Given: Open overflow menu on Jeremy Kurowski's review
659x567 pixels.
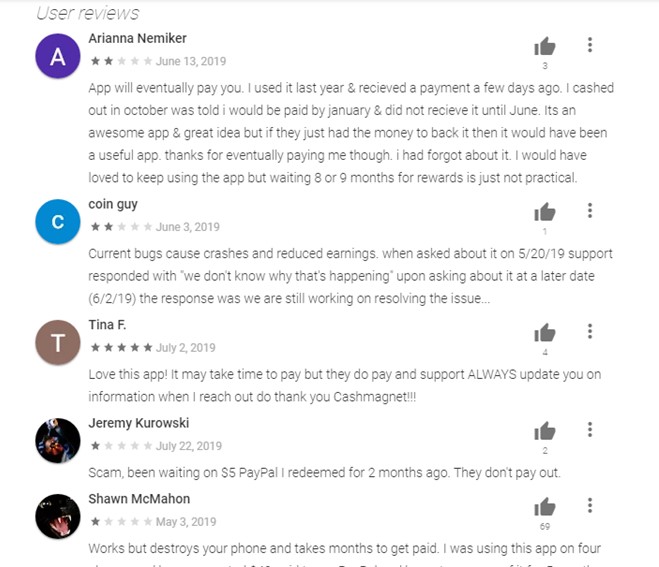Looking at the screenshot, I should point(590,430).
